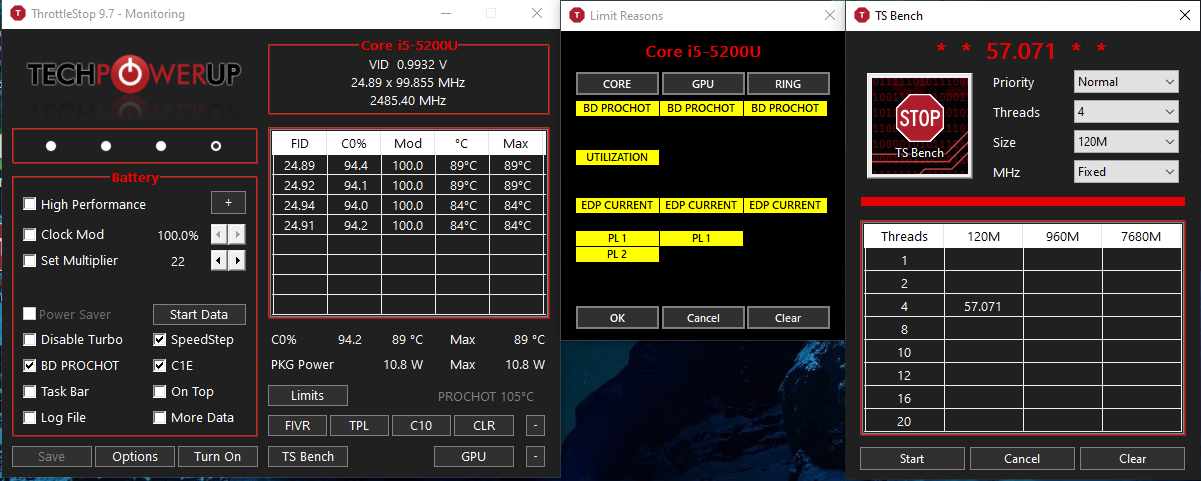This screenshot has width=1201, height=481.
Task: Click the 960M column header
Action: [x=1063, y=237]
